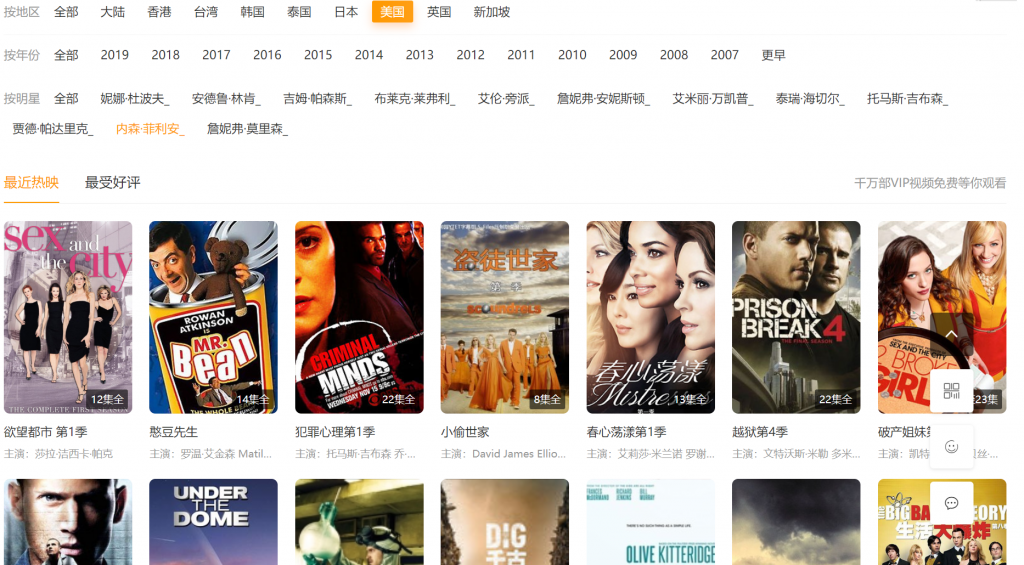Click the back-to-top chevron arrow

click(951, 335)
